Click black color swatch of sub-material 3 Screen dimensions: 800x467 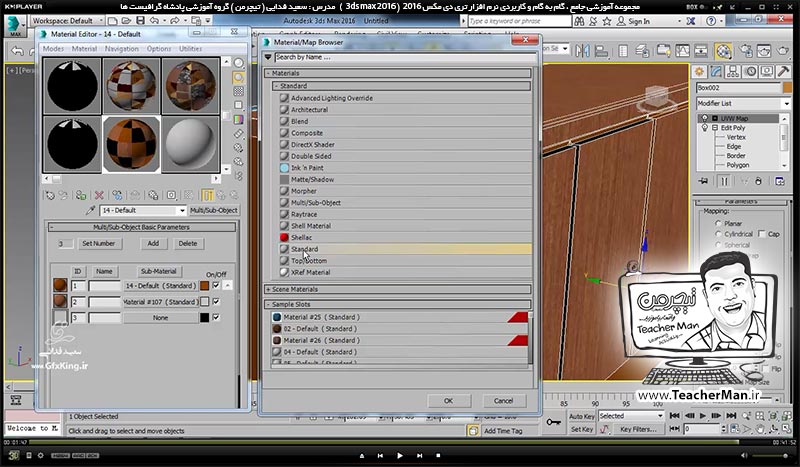[205, 317]
